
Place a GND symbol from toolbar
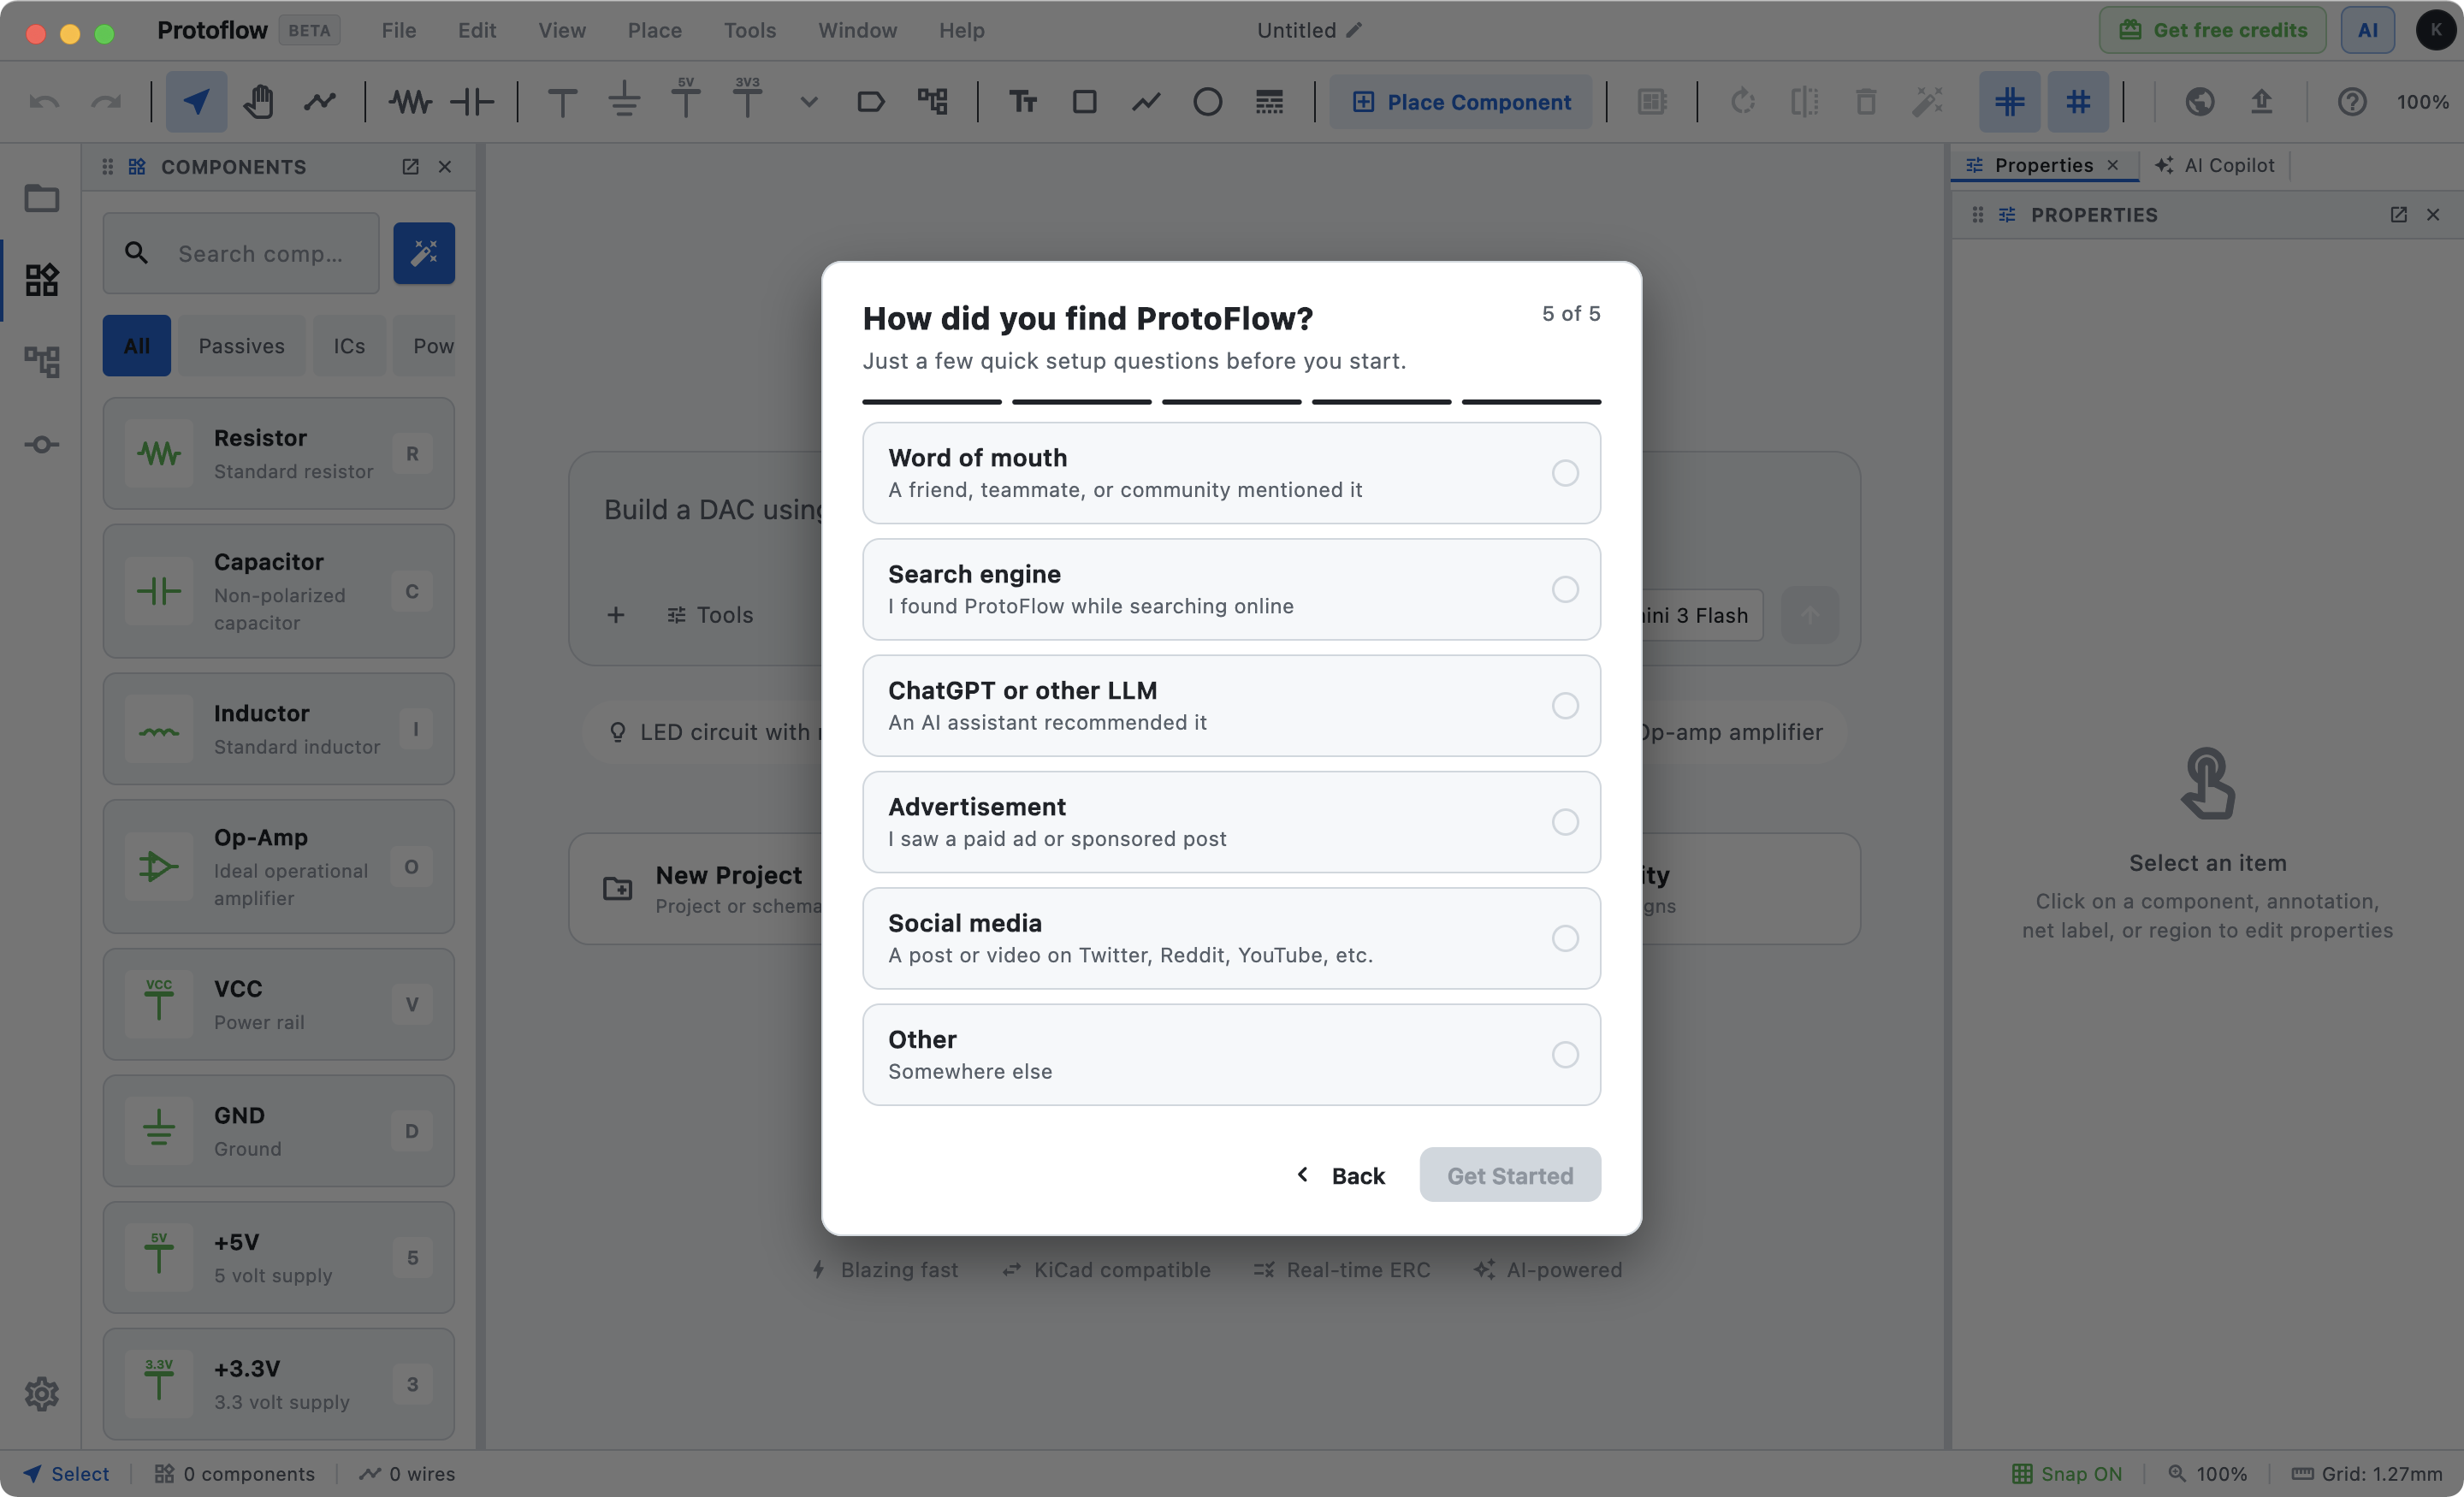[624, 101]
